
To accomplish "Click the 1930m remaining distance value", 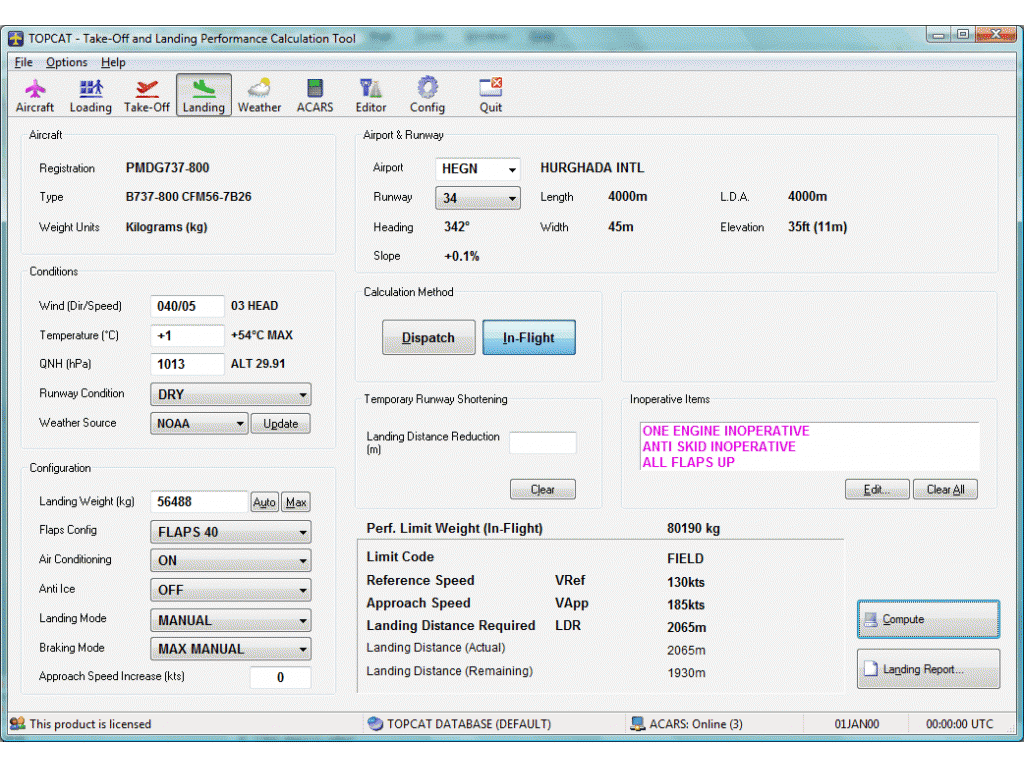I will [x=686, y=673].
